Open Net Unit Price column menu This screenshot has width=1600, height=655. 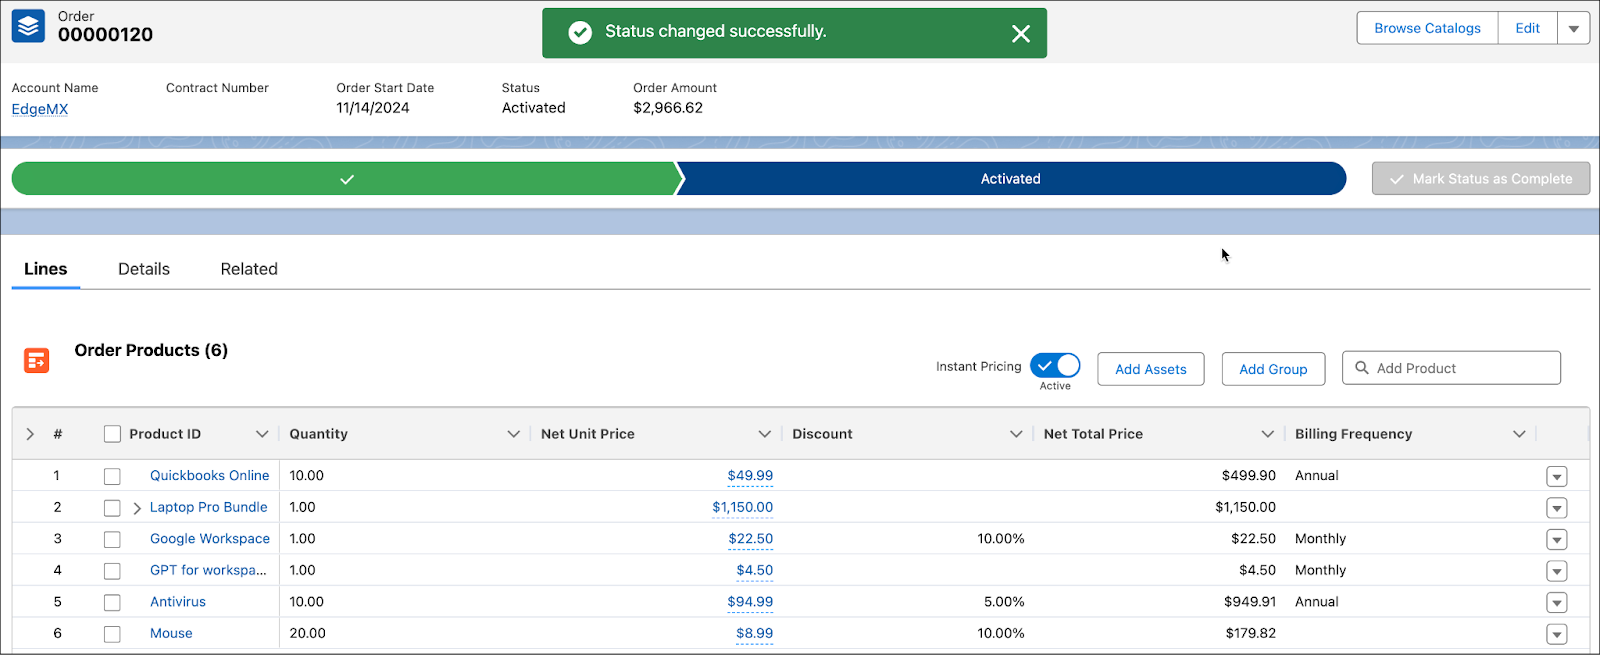pyautogui.click(x=764, y=434)
